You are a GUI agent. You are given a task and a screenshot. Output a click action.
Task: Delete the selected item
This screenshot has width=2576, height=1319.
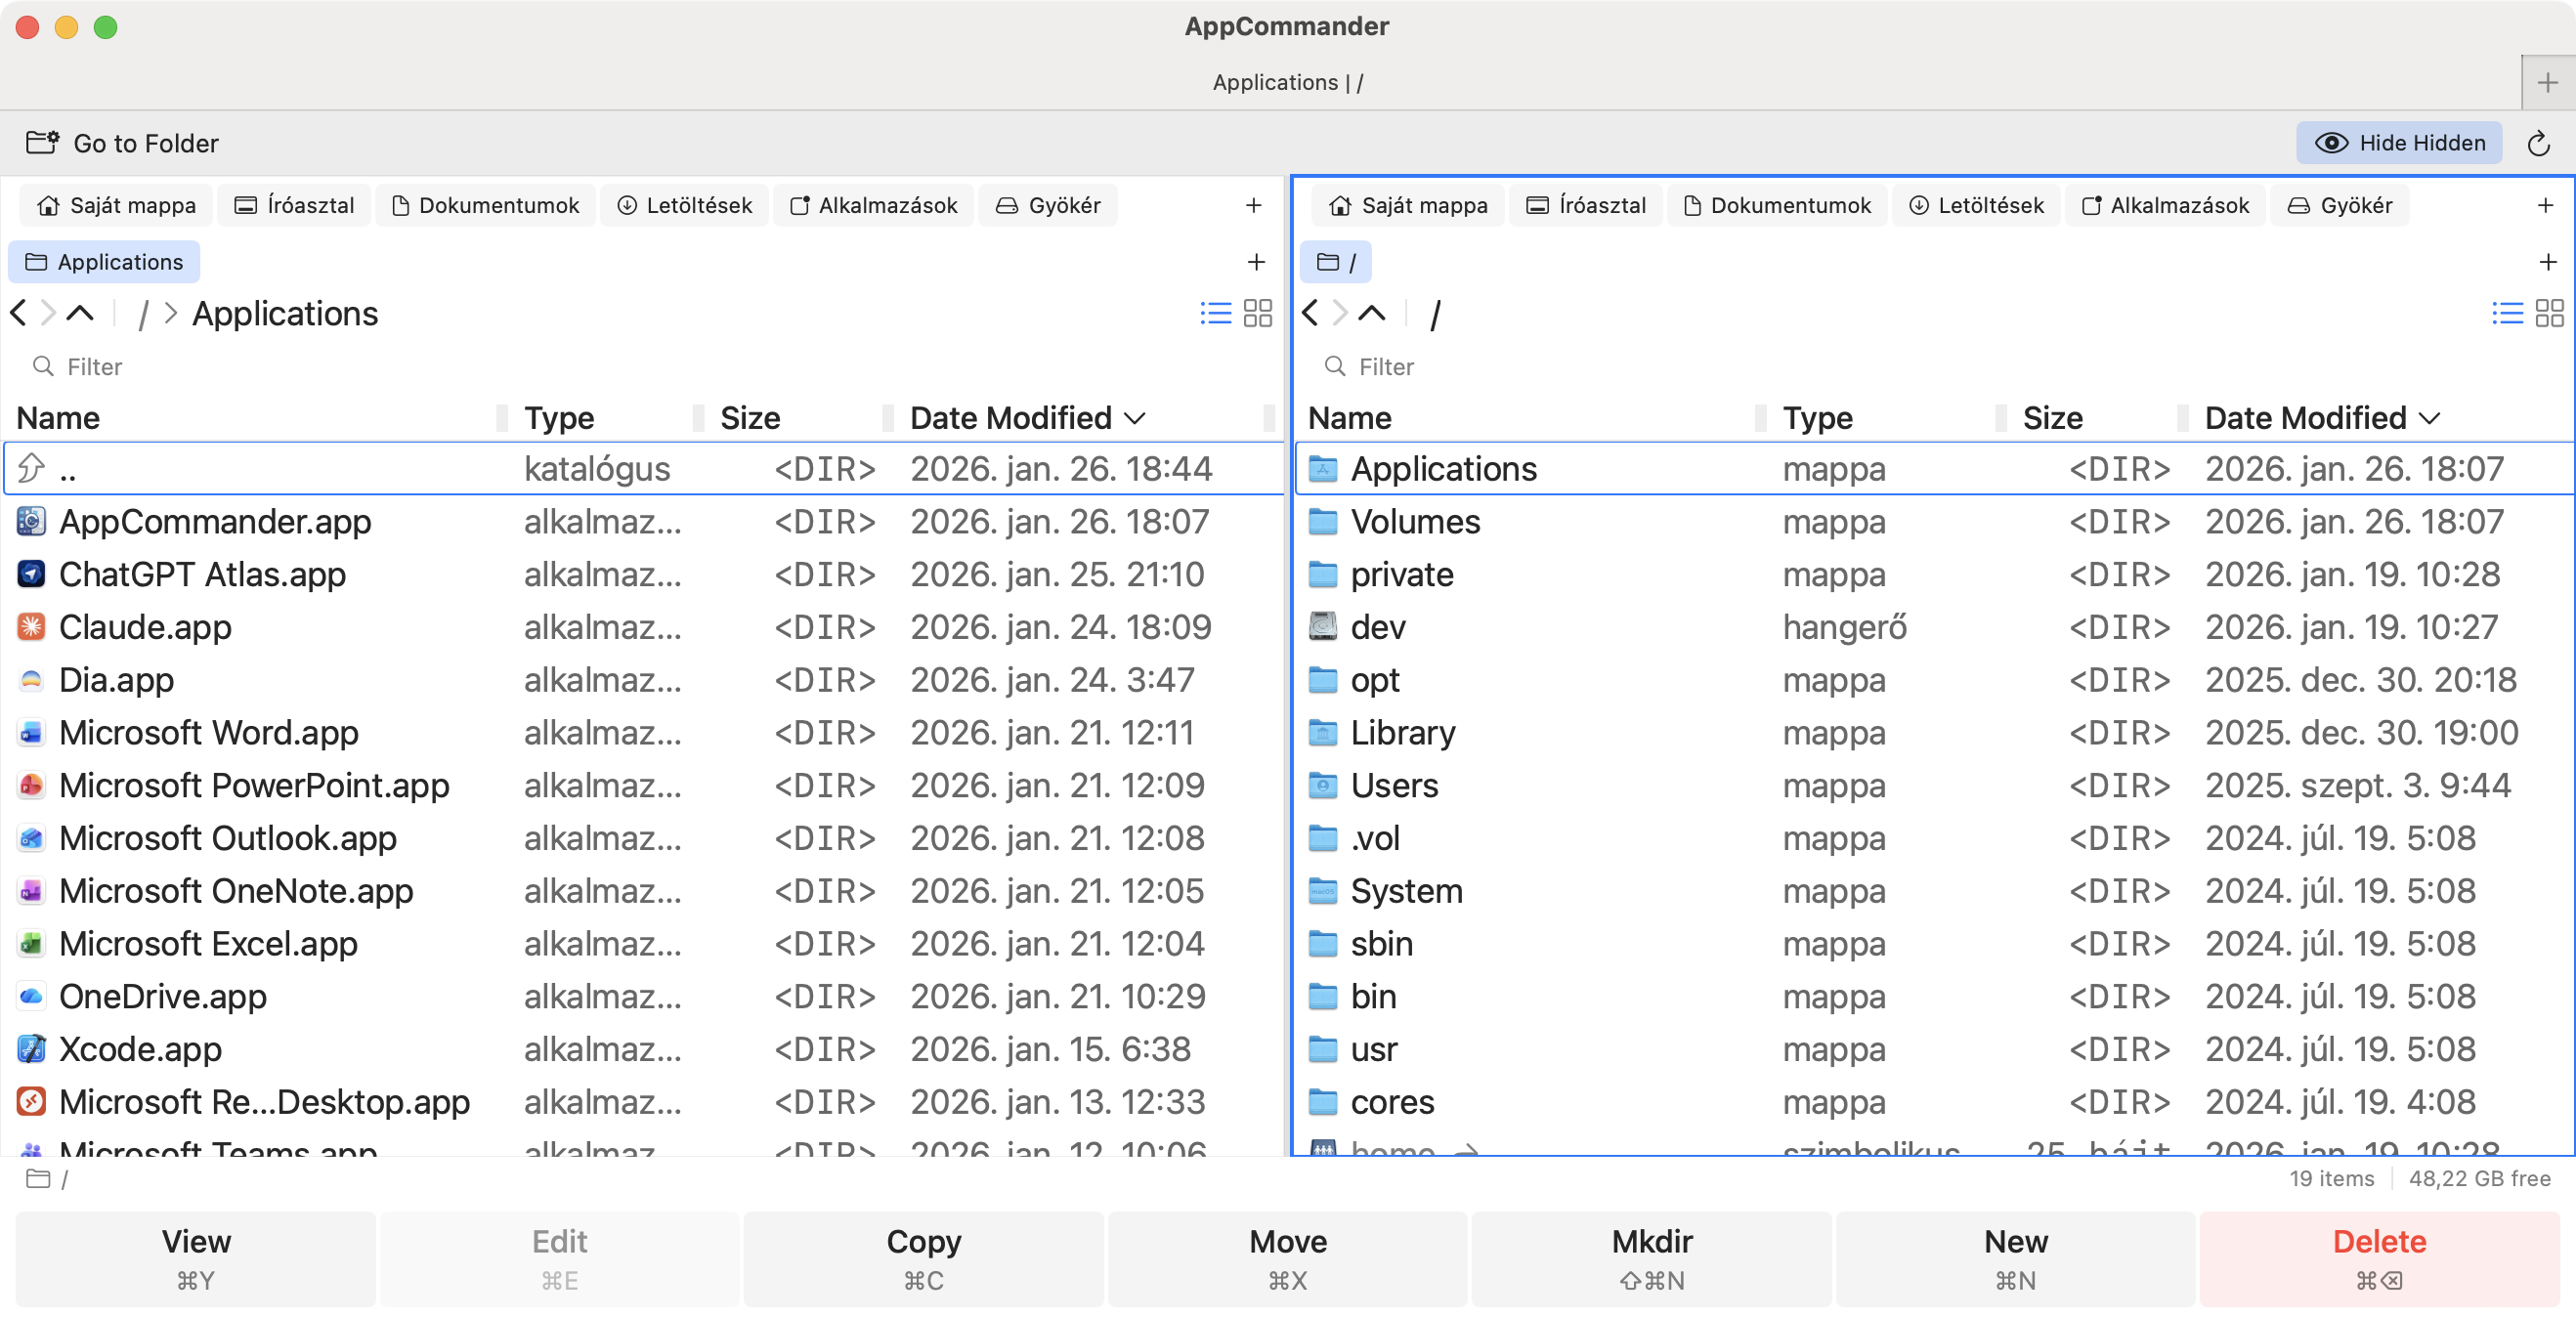click(2379, 1258)
